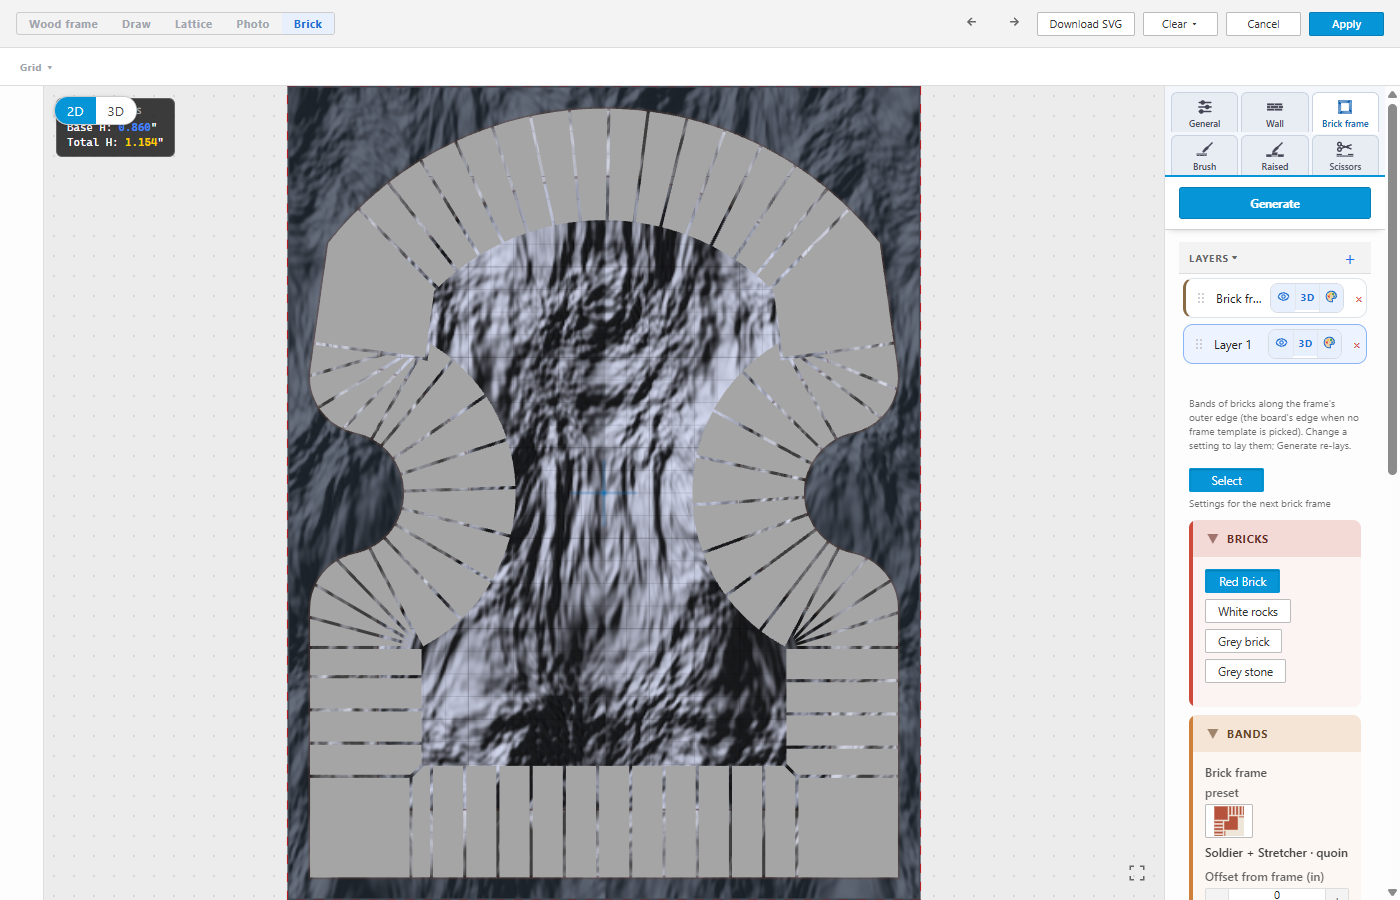Toggle 3D for the Brick frame layer

click(x=1307, y=297)
